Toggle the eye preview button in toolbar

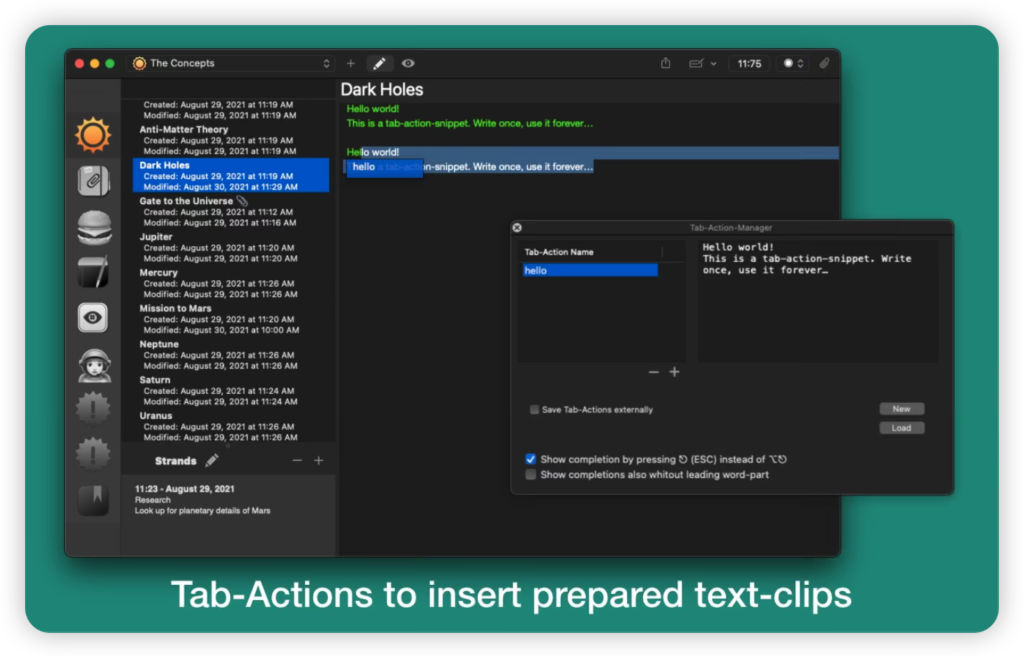pyautogui.click(x=408, y=63)
